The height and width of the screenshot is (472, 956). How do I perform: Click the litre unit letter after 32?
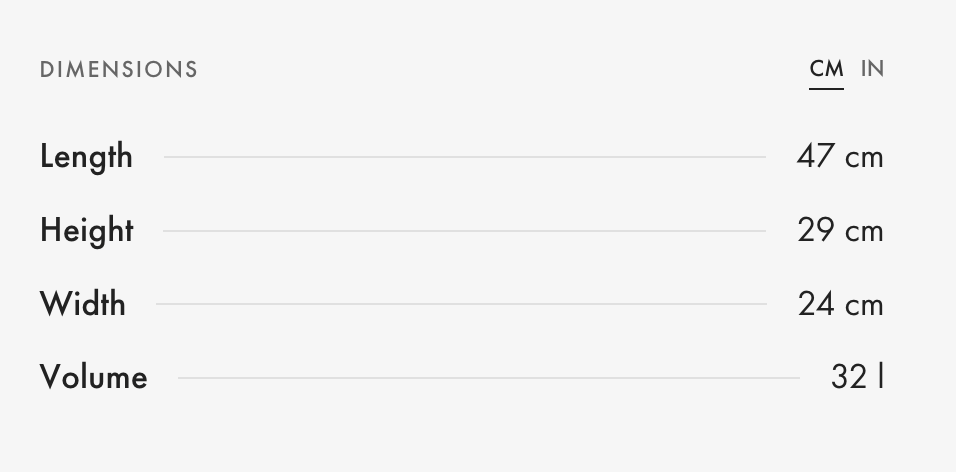coord(881,377)
